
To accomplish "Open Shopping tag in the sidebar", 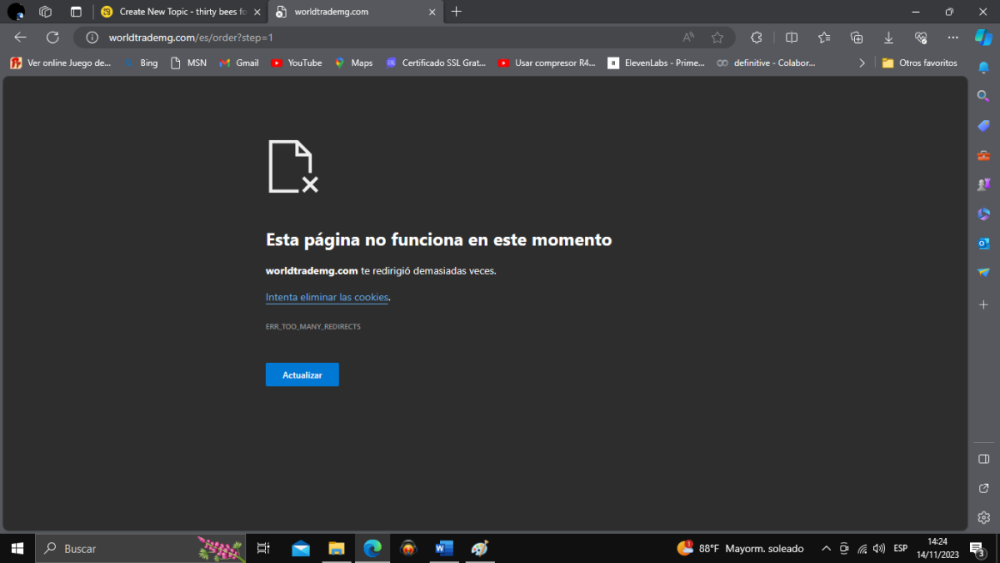I will point(983,126).
